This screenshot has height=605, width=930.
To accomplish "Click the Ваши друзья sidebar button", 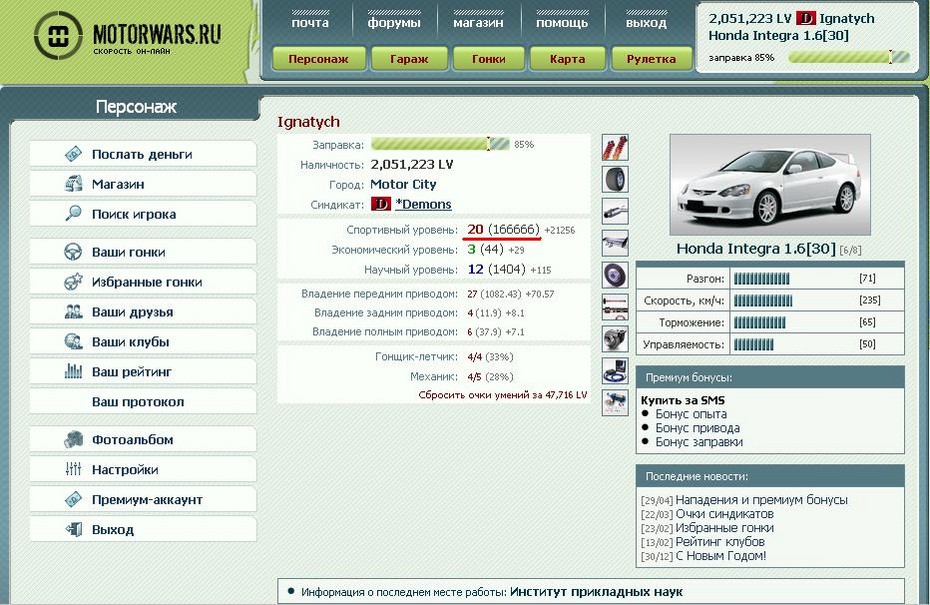I will tap(143, 312).
